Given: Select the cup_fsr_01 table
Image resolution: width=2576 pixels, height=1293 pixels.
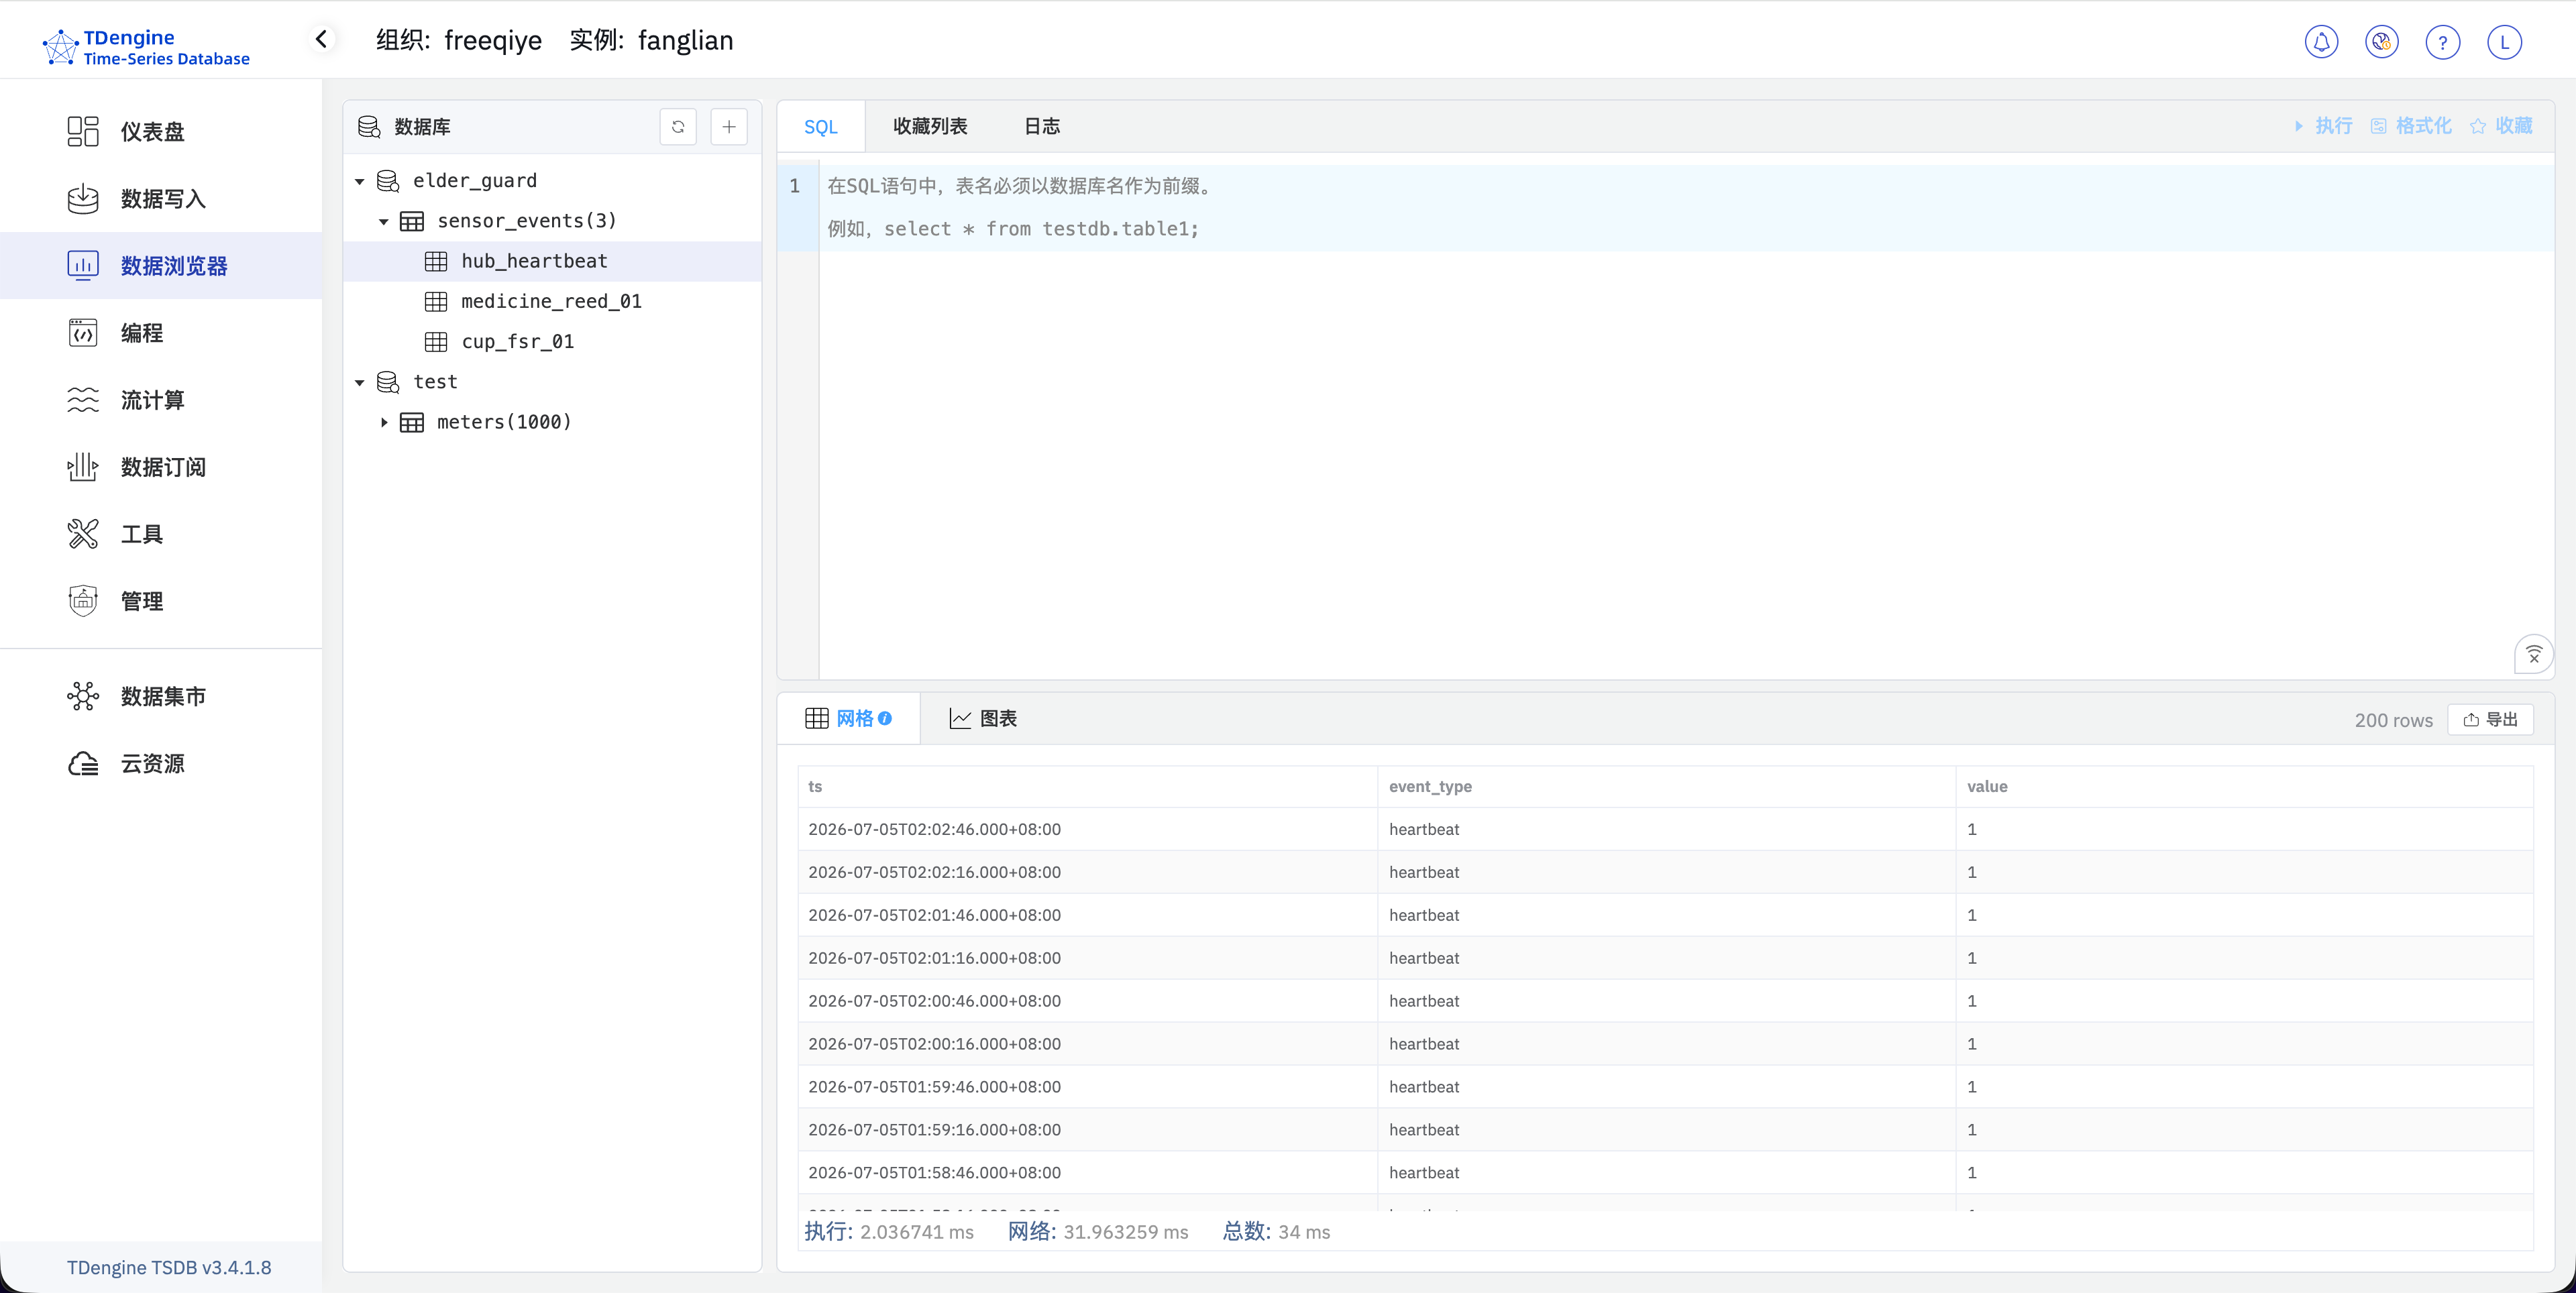Looking at the screenshot, I should coord(552,341).
